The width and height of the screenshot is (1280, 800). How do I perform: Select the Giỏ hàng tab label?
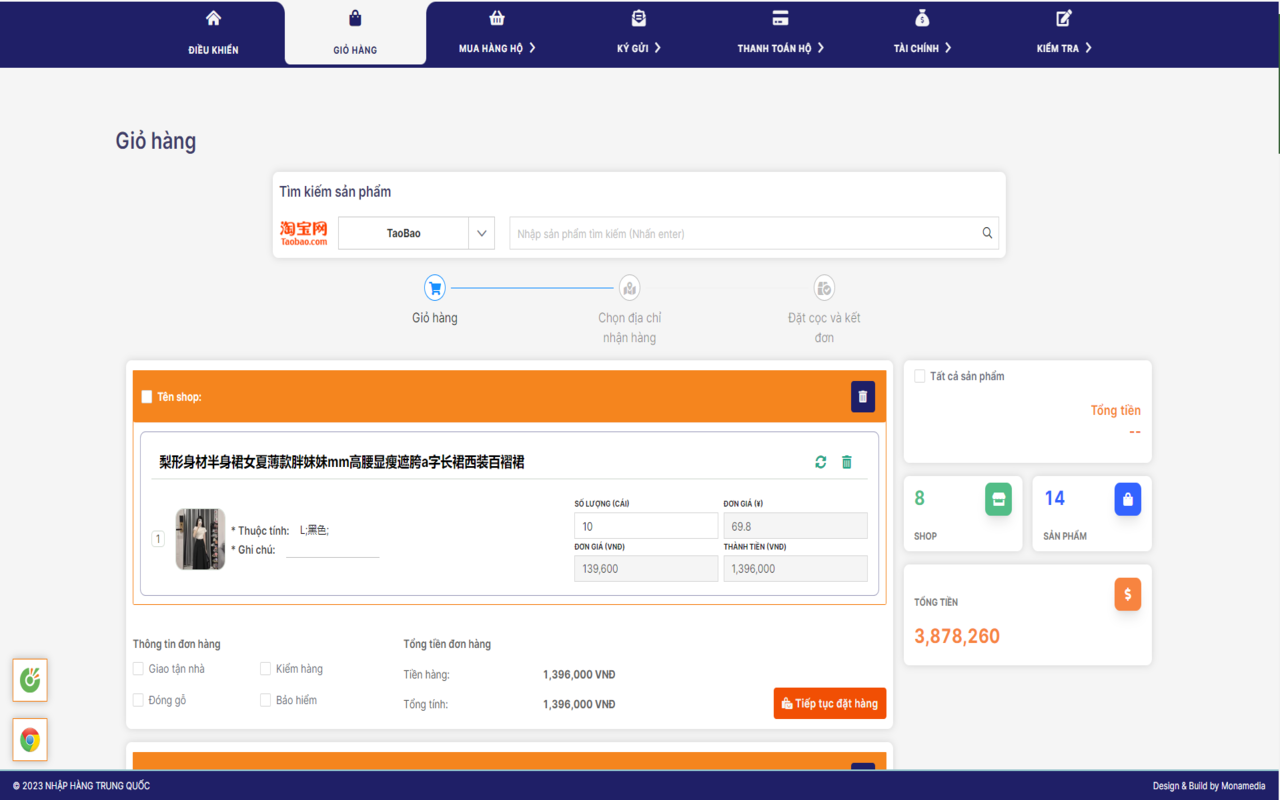coord(355,50)
